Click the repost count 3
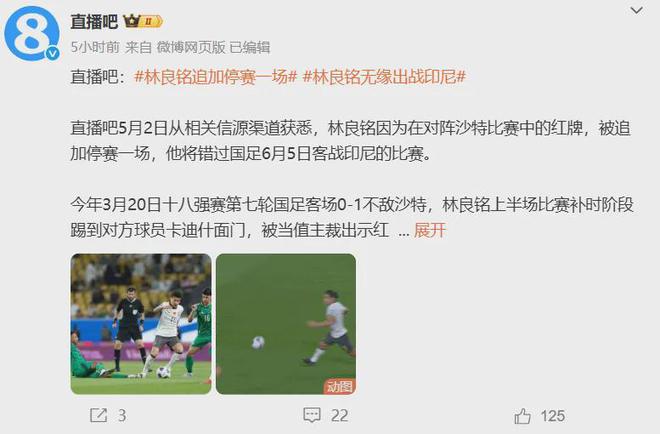The image size is (660, 434). (x=122, y=416)
